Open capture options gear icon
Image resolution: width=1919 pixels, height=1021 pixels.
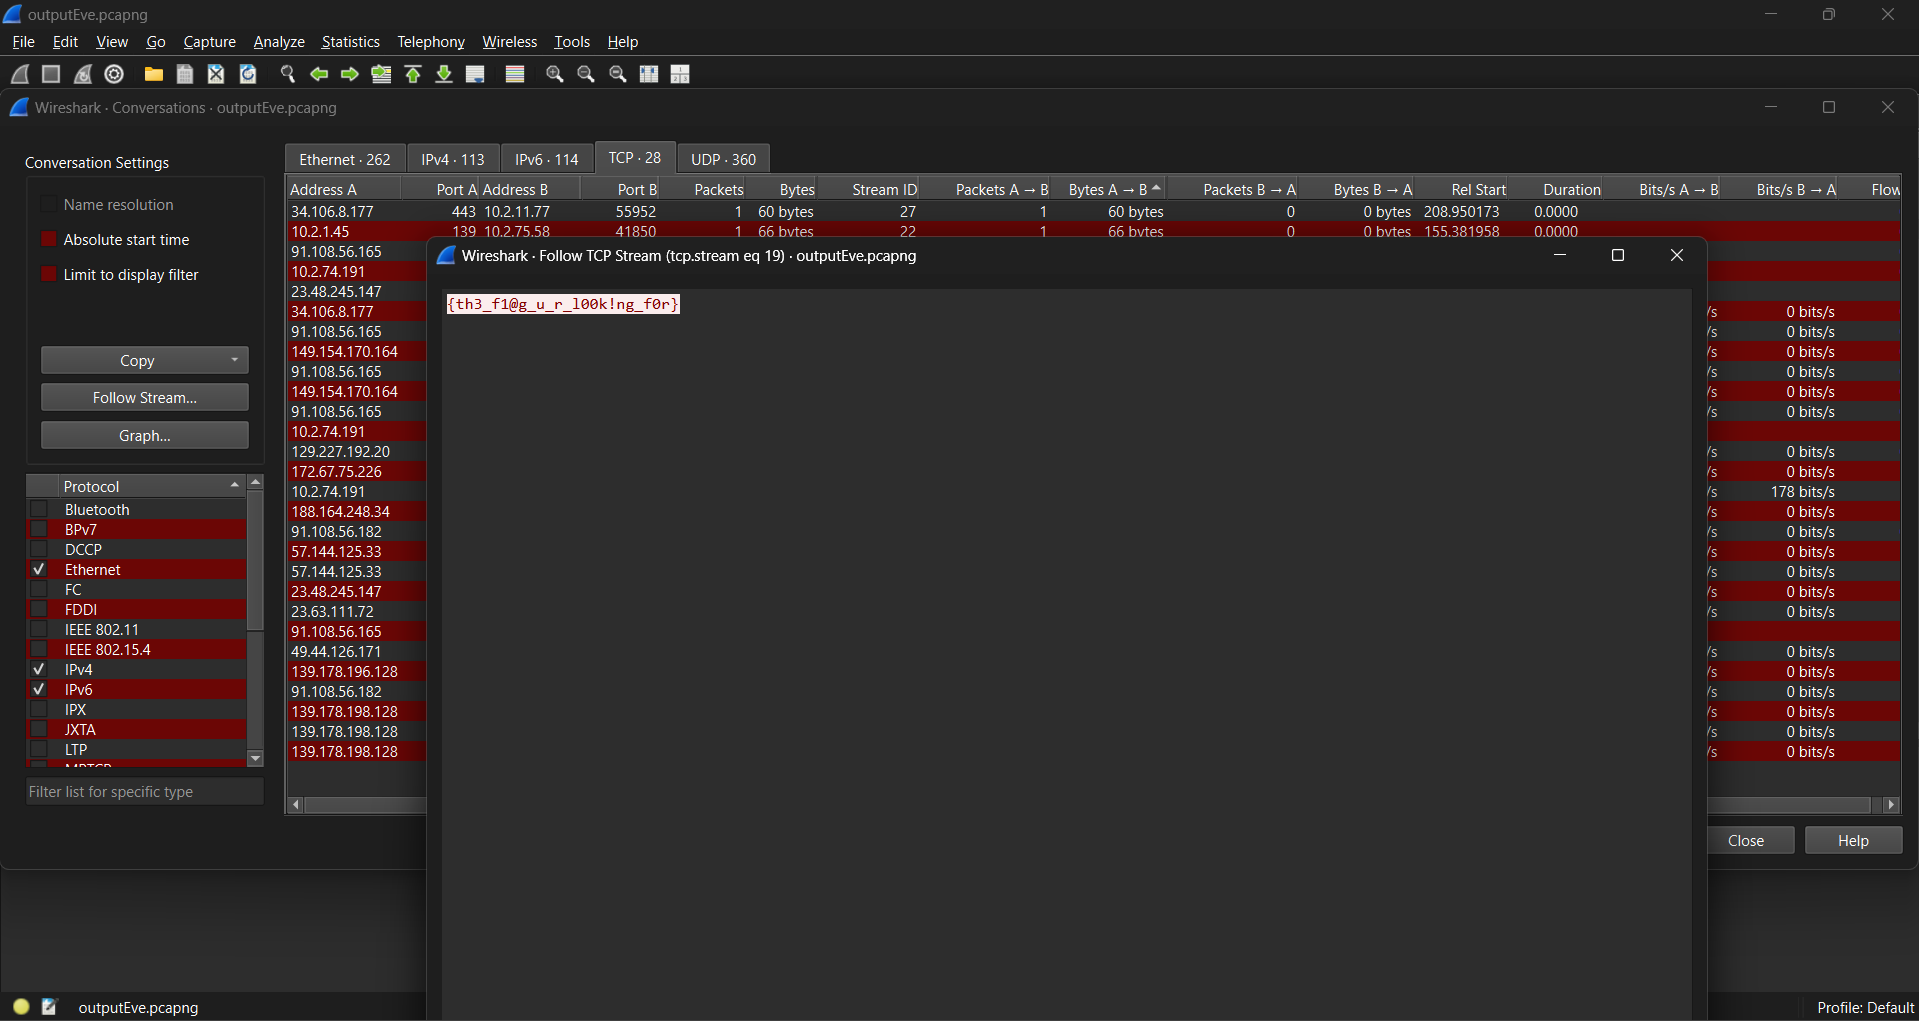[x=114, y=74]
